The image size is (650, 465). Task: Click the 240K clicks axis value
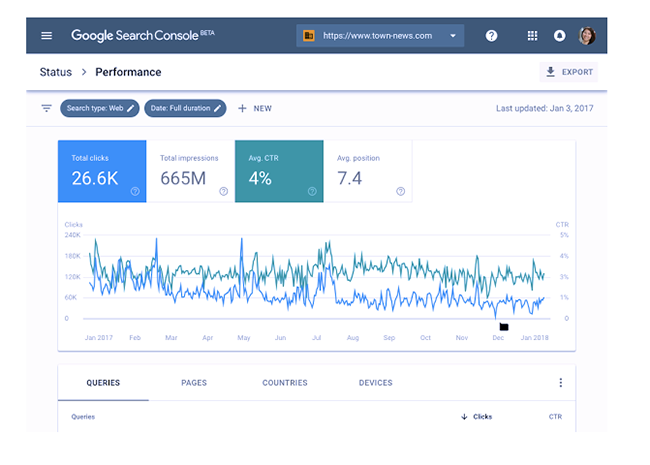pyautogui.click(x=73, y=235)
